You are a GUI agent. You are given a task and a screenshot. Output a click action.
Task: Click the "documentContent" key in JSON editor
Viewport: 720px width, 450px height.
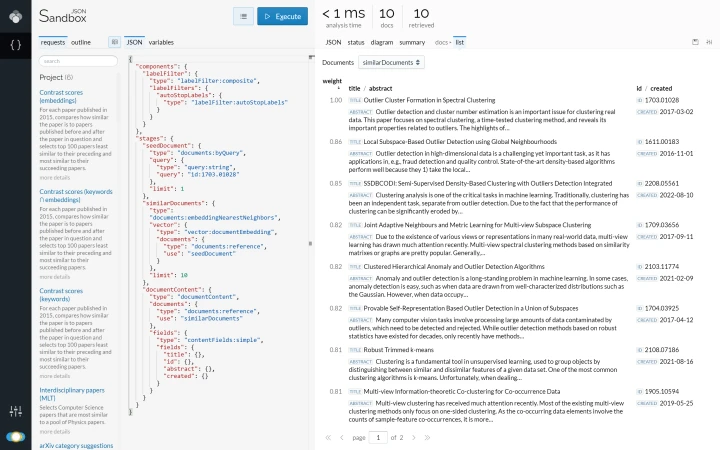coord(172,290)
